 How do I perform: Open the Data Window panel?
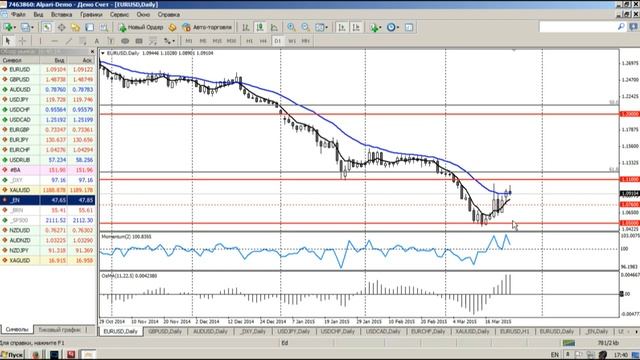point(62,27)
